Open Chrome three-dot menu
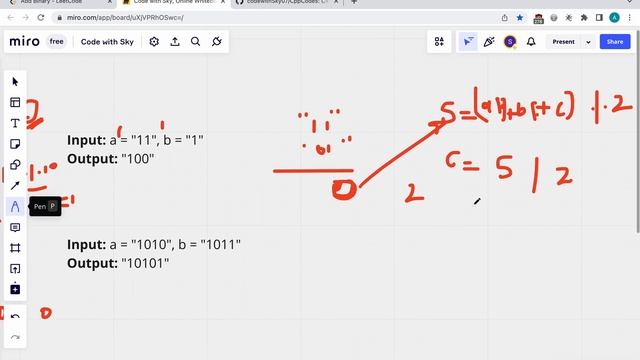Viewport: 640px width, 360px height. [x=630, y=18]
